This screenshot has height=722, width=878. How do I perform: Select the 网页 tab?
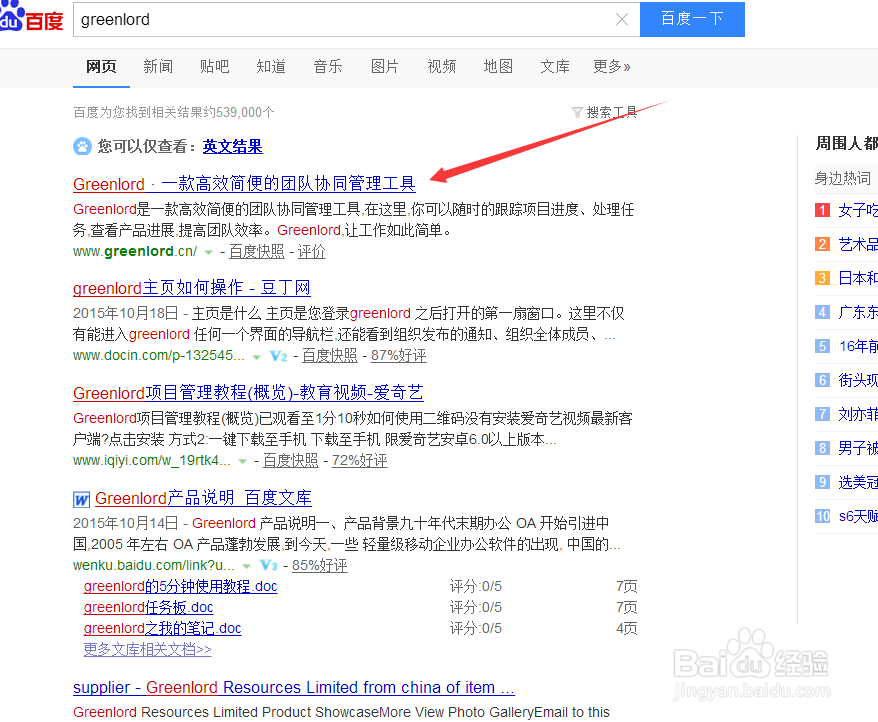point(101,67)
